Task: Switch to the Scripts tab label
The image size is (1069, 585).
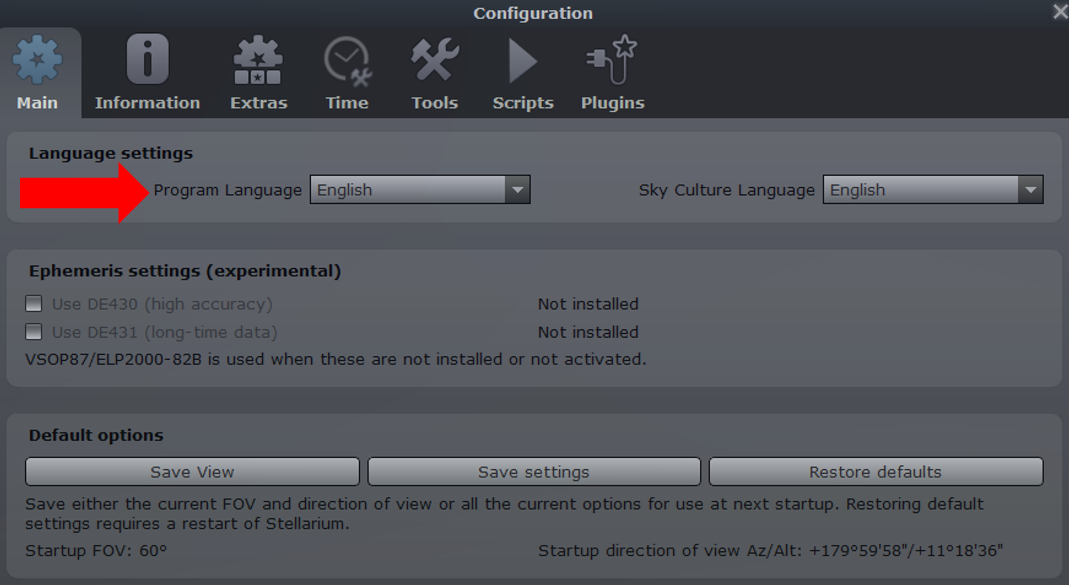Action: pos(522,103)
